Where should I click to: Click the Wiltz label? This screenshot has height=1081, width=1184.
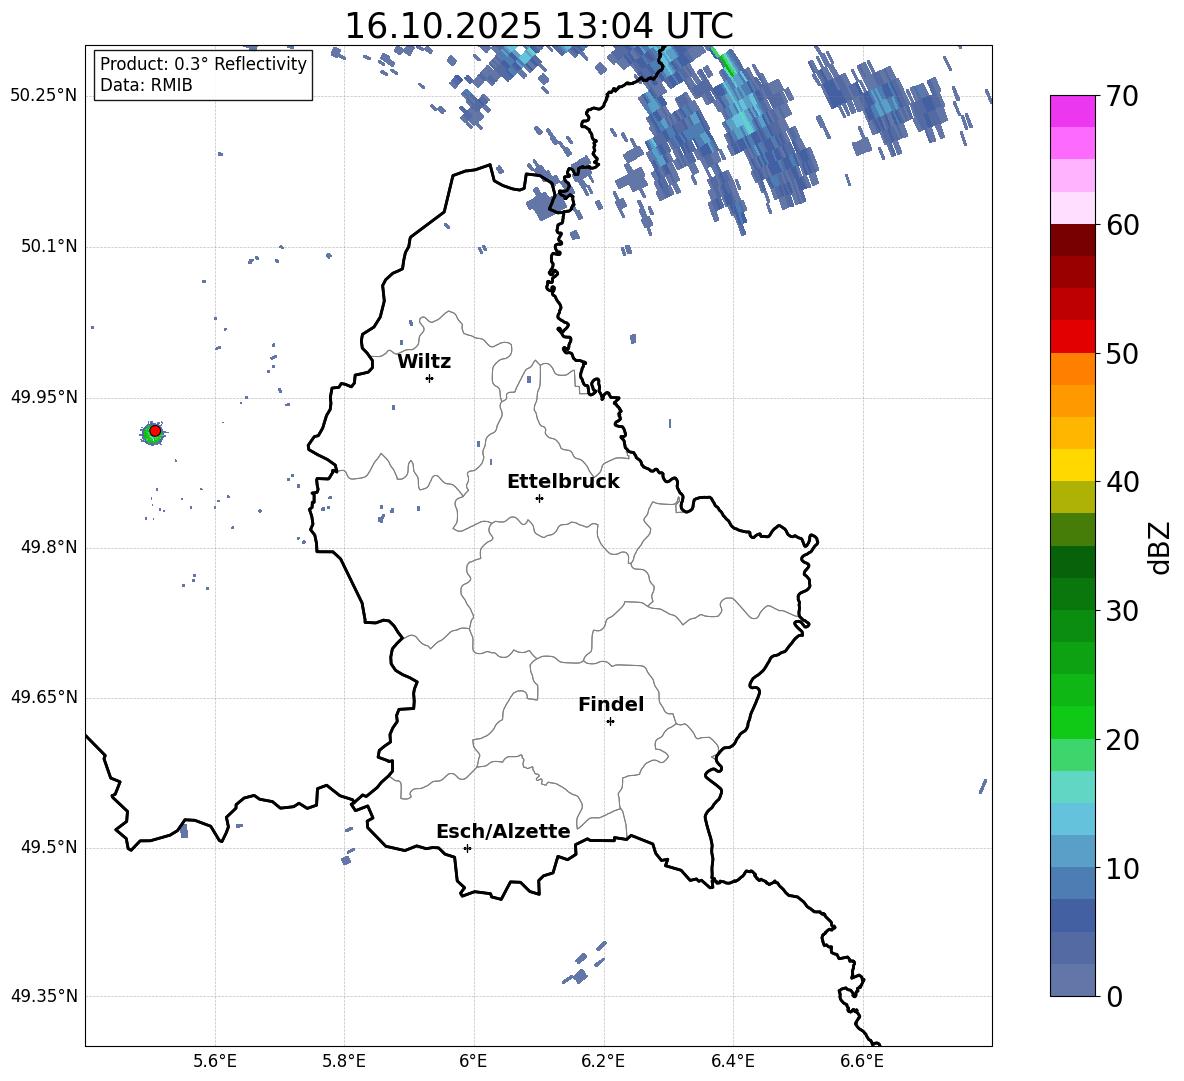424,362
